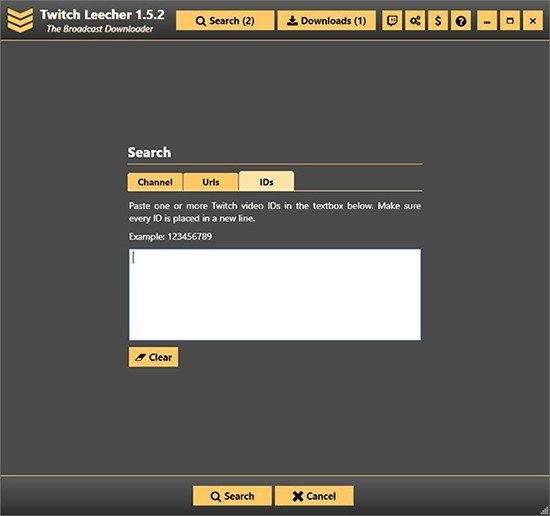Viewport: 550px width, 516px height.
Task: Close the Twitch Leecher window
Action: 533,21
